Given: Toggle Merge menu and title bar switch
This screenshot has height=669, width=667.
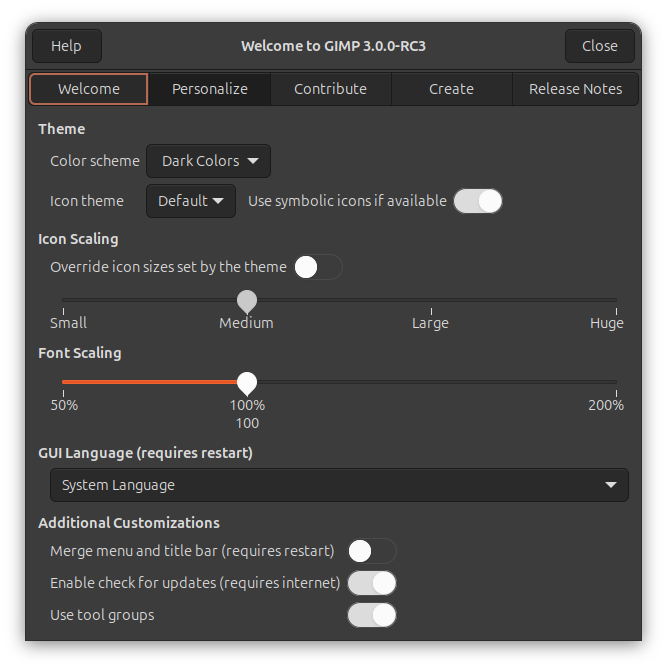Looking at the screenshot, I should tap(372, 551).
